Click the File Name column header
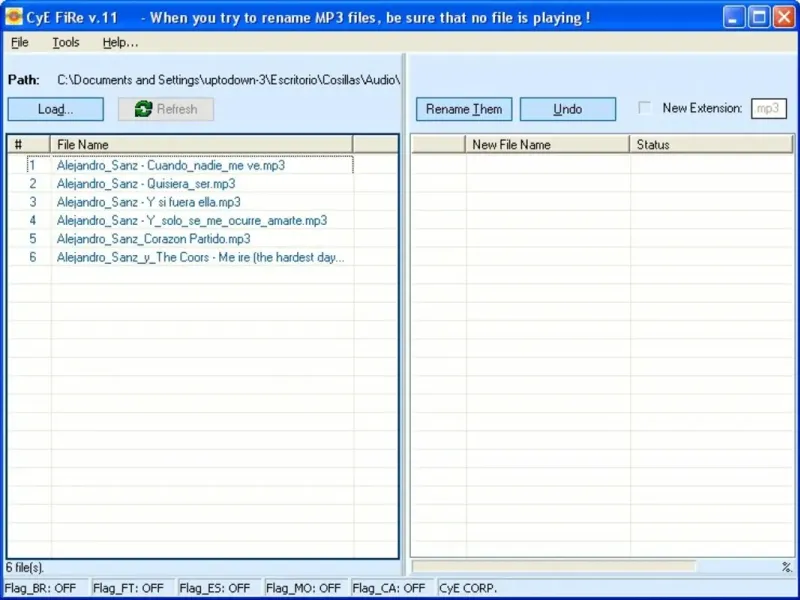This screenshot has height=600, width=800. [202, 144]
